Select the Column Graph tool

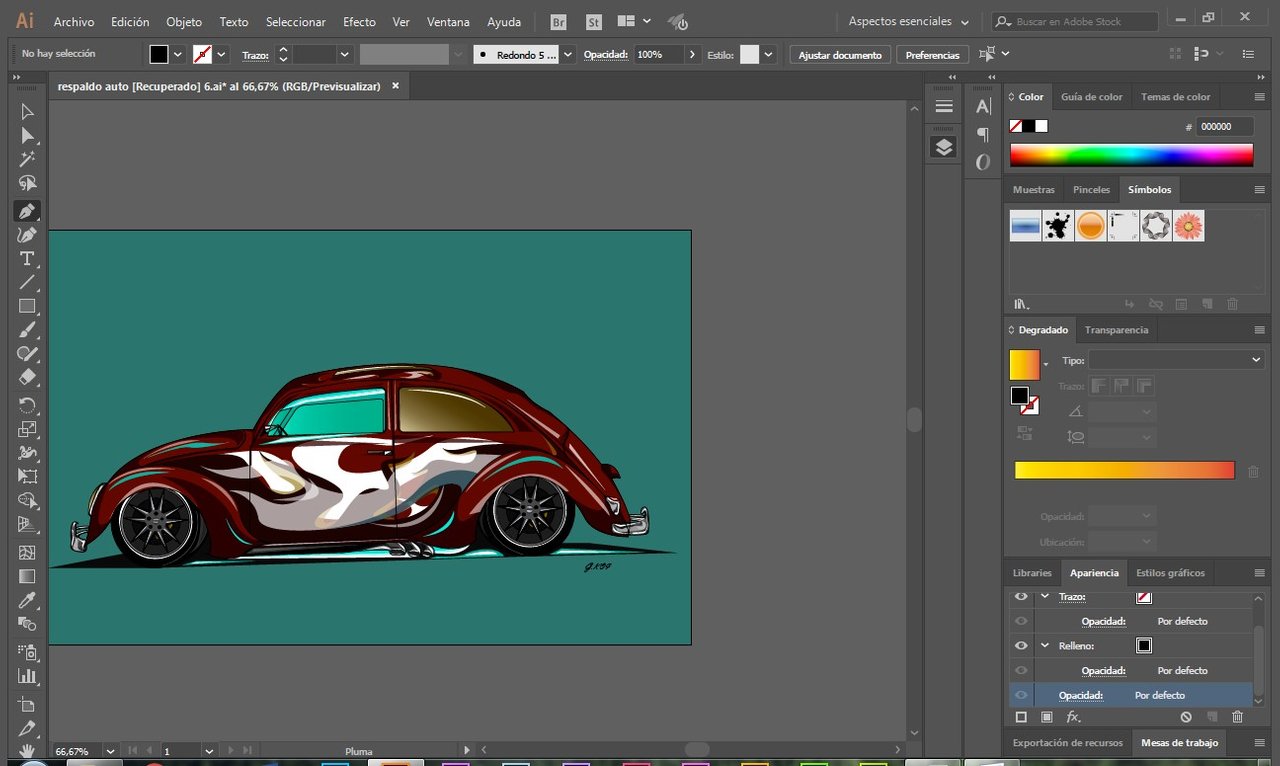27,675
